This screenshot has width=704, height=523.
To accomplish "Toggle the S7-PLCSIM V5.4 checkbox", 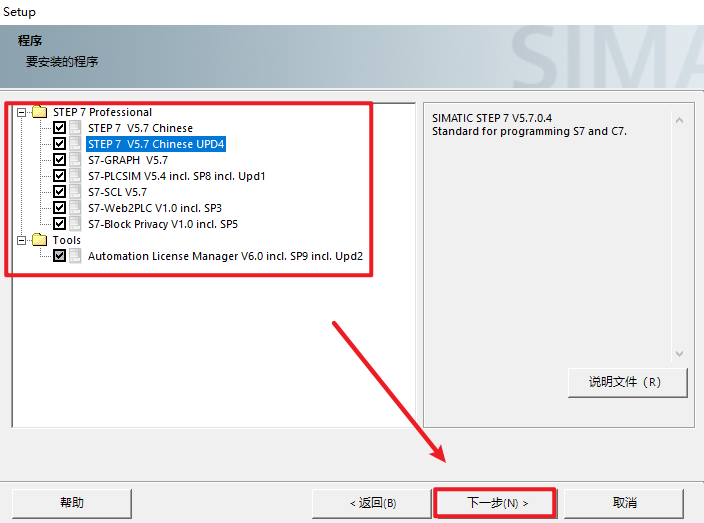I will [x=59, y=176].
